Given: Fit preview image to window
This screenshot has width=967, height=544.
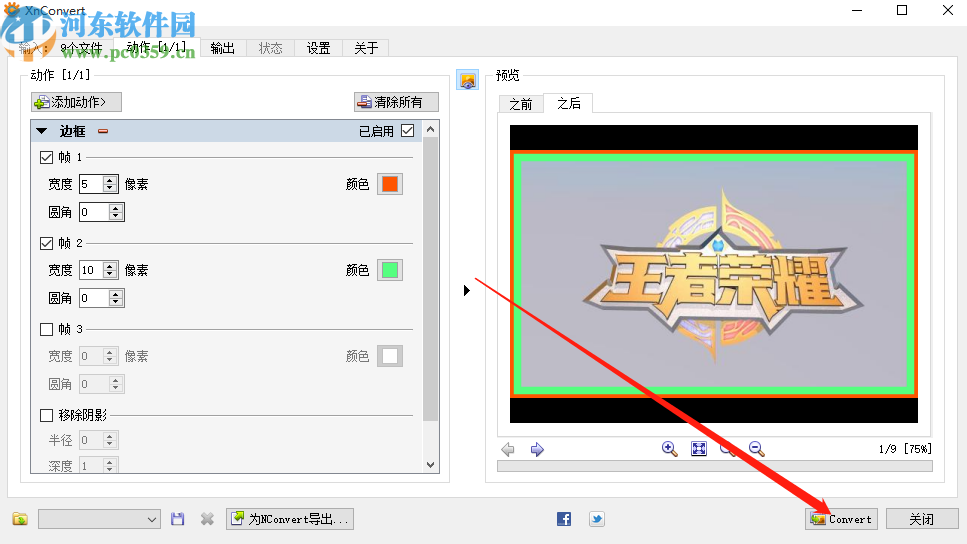Looking at the screenshot, I should pos(699,449).
